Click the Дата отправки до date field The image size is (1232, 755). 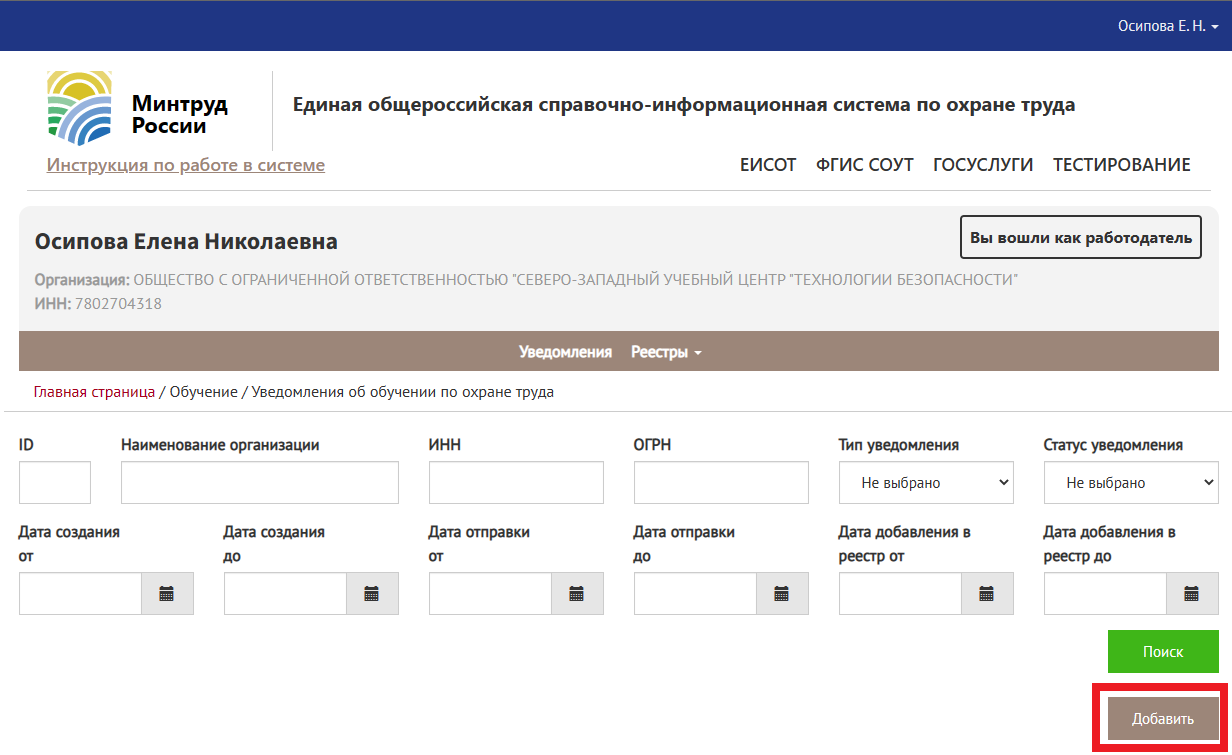(695, 594)
